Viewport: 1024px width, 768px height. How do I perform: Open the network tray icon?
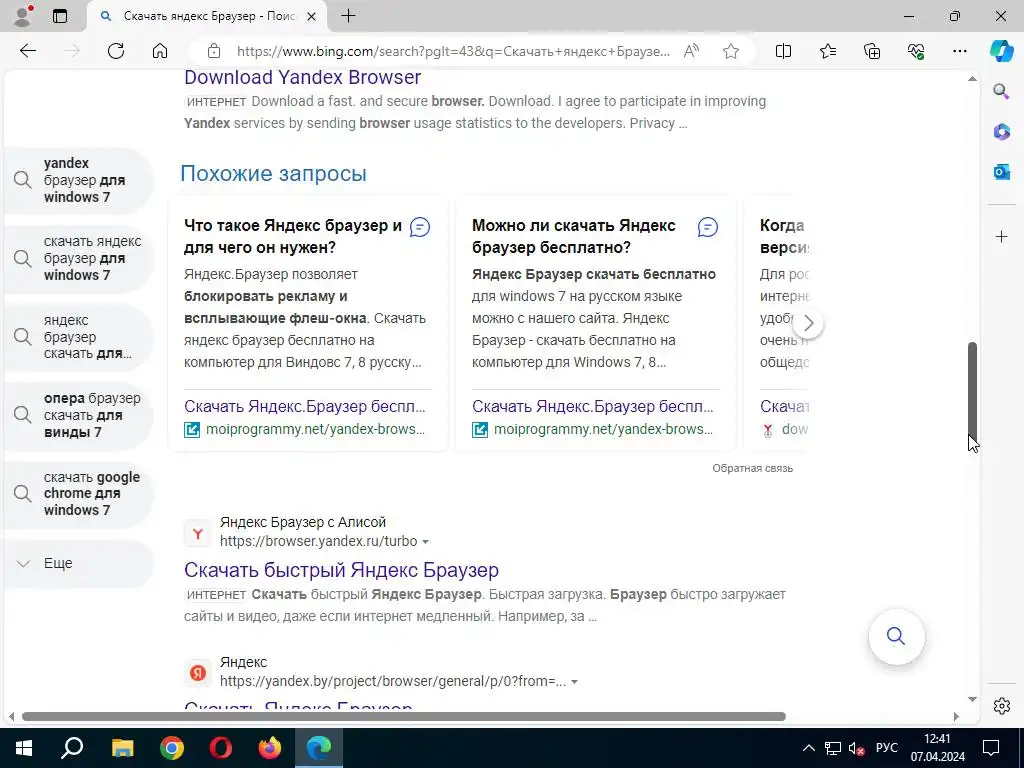click(833, 748)
